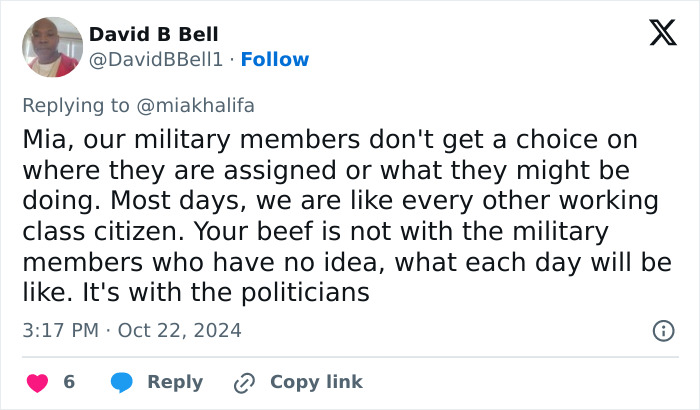Click the tweet's first line starting "Mia,"
This screenshot has height=410, width=700.
pos(329,139)
